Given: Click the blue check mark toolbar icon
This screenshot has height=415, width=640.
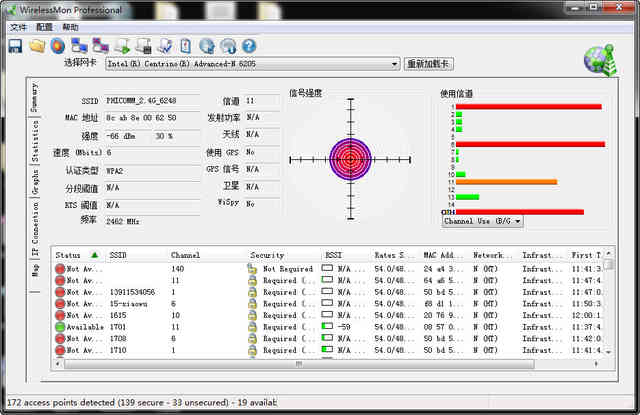Looking at the screenshot, I should tap(165, 46).
